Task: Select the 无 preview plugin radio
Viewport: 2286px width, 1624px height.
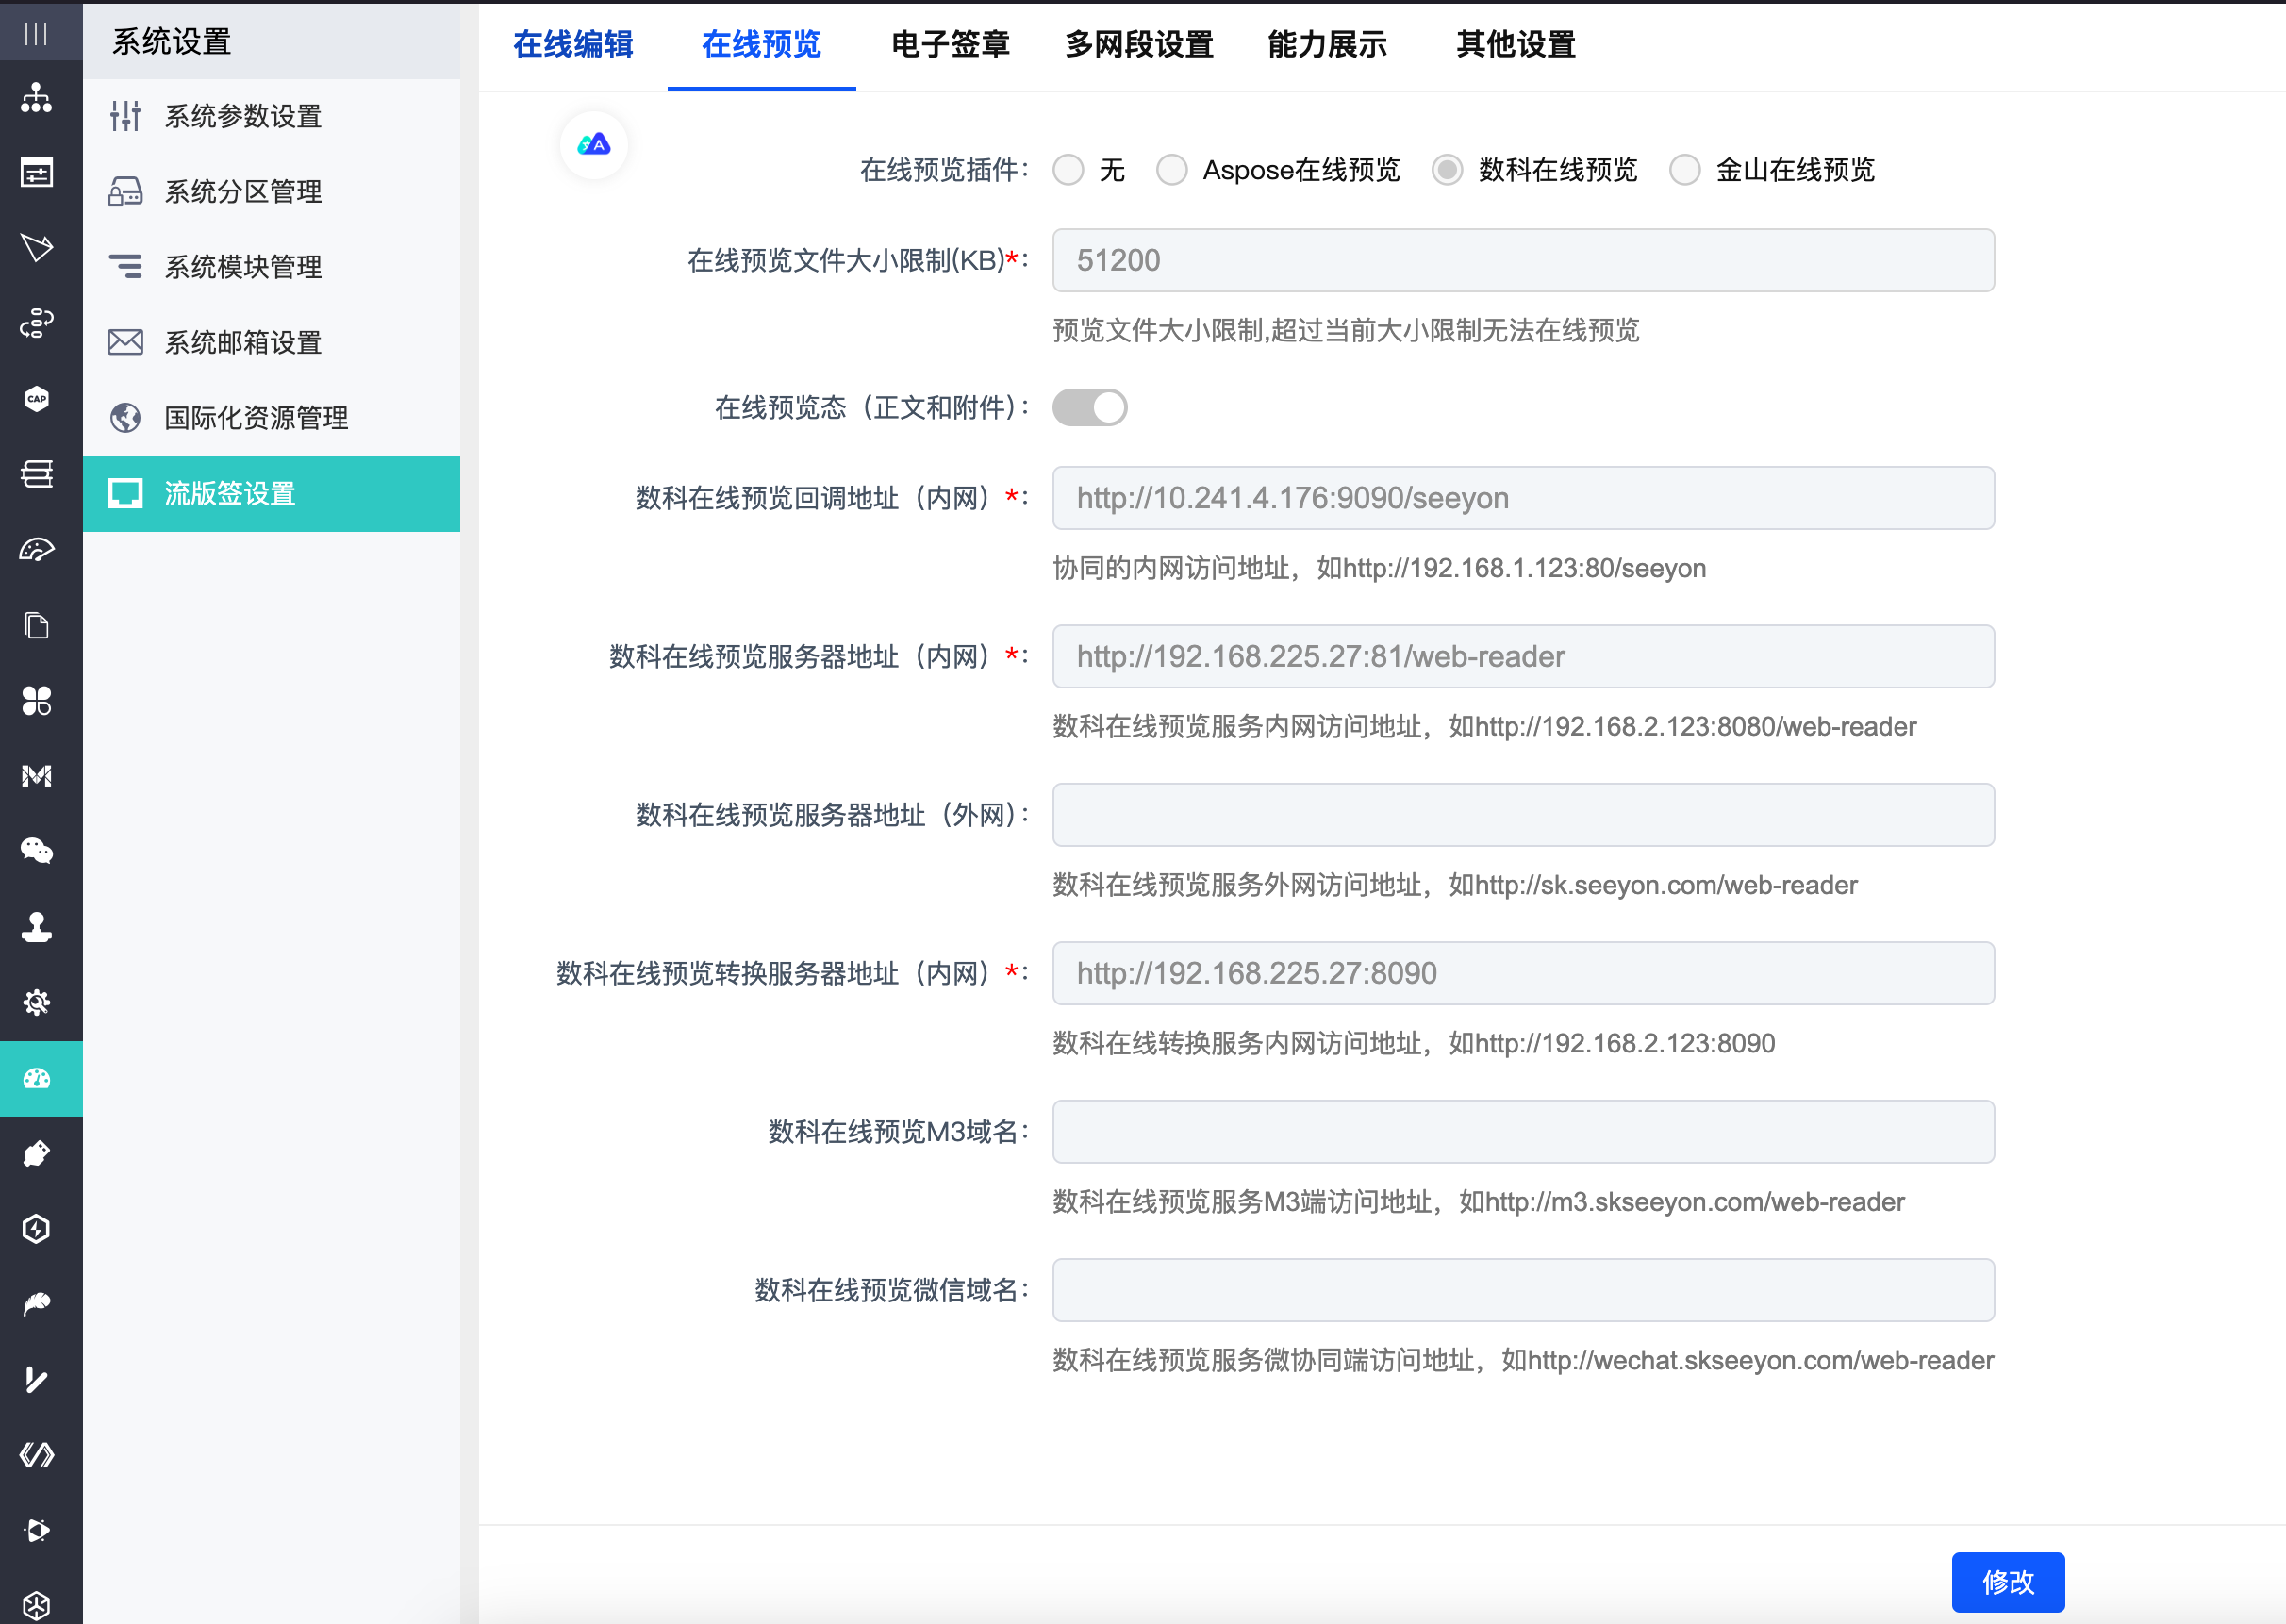Action: [1068, 170]
